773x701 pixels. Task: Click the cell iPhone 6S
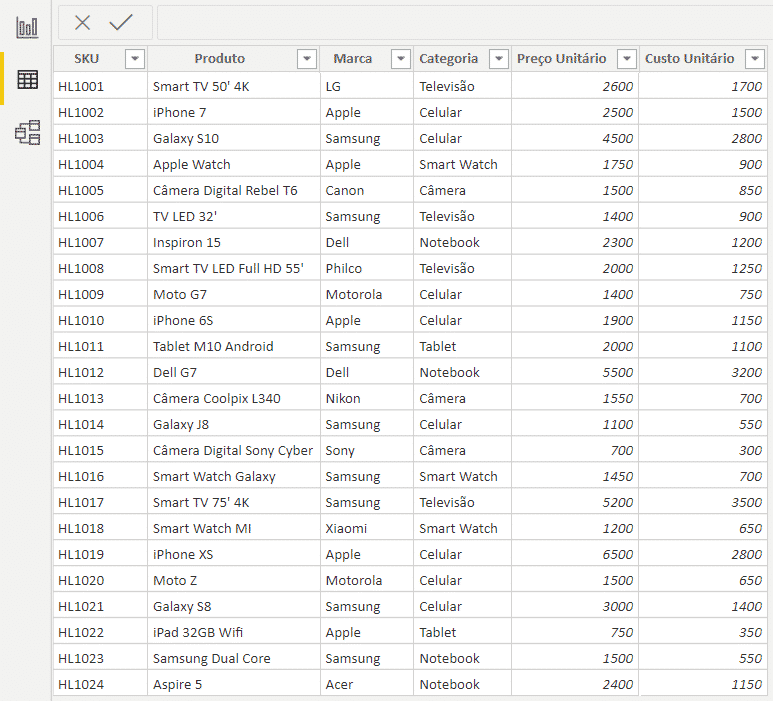pyautogui.click(x=234, y=320)
